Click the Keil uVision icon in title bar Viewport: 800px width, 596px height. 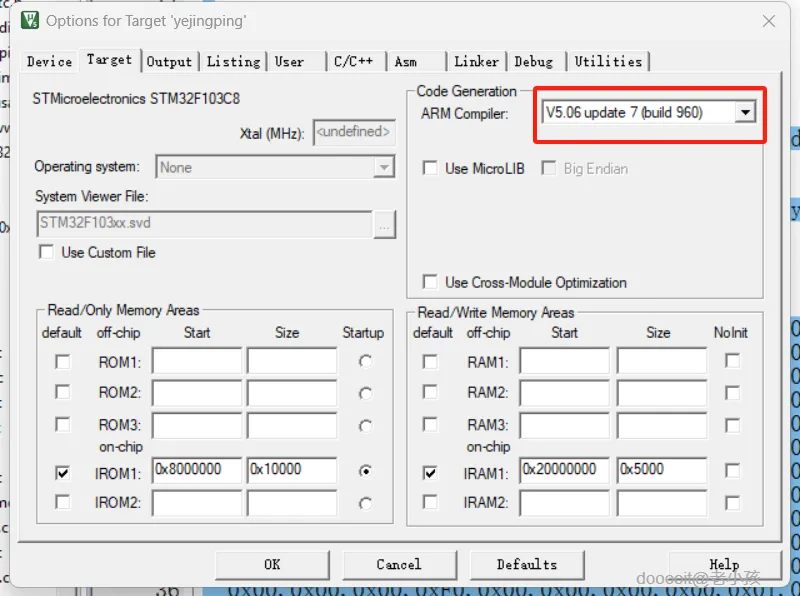pos(30,20)
